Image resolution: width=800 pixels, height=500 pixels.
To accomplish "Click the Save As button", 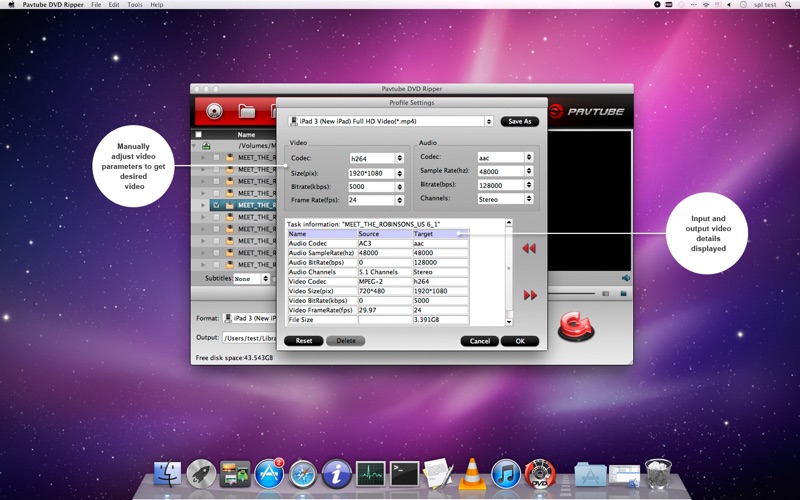I will pos(520,121).
